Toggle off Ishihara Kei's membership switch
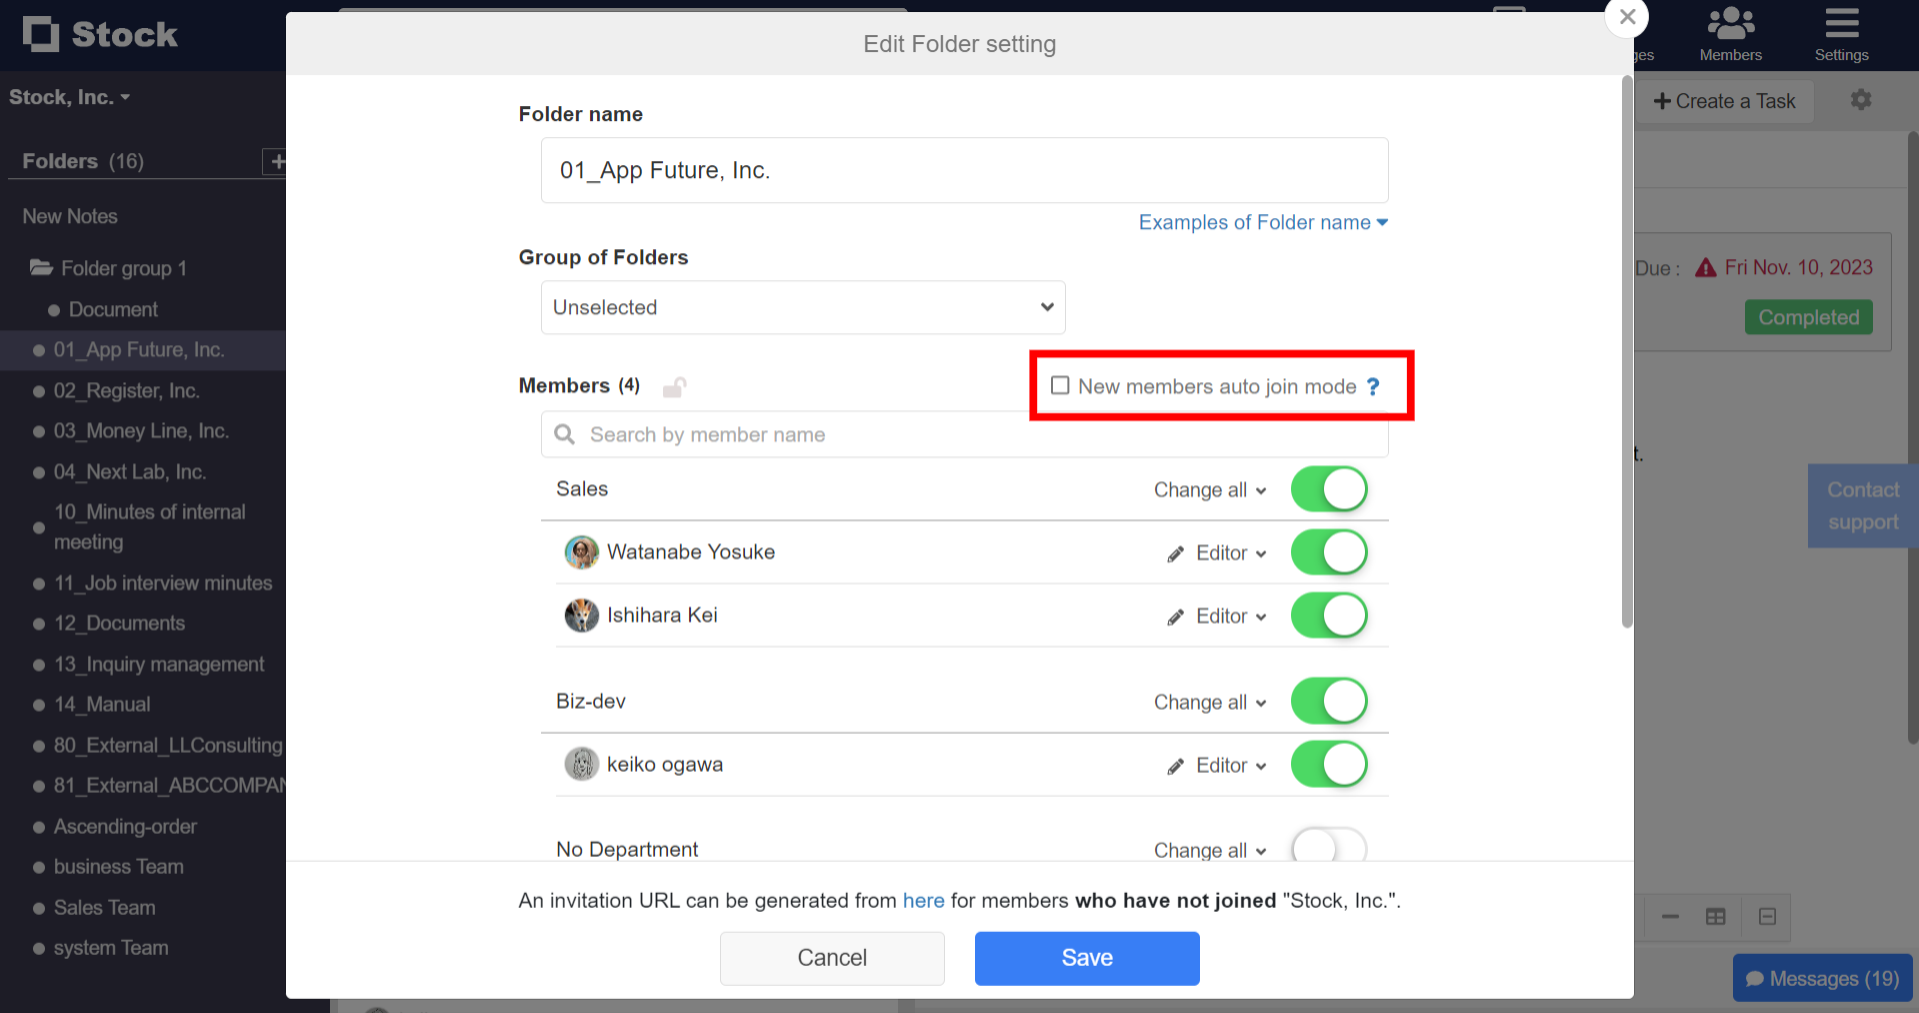 [x=1329, y=616]
